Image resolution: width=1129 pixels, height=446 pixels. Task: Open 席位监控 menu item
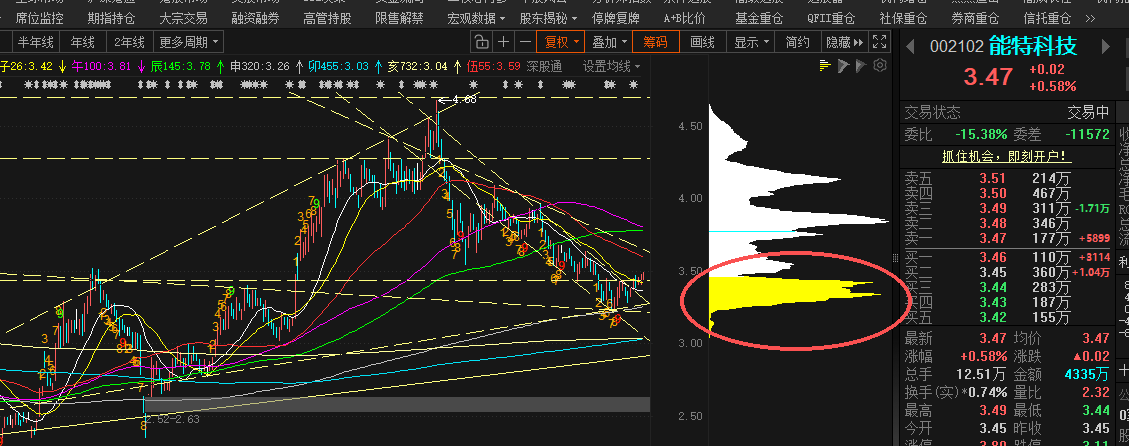tap(39, 18)
